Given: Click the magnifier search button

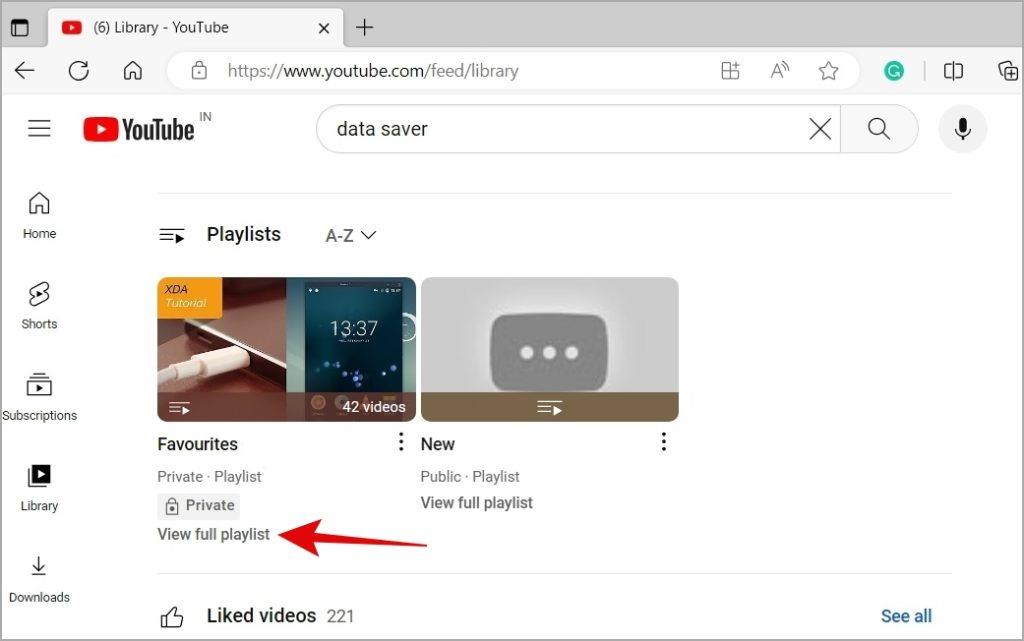Looking at the screenshot, I should [879, 129].
